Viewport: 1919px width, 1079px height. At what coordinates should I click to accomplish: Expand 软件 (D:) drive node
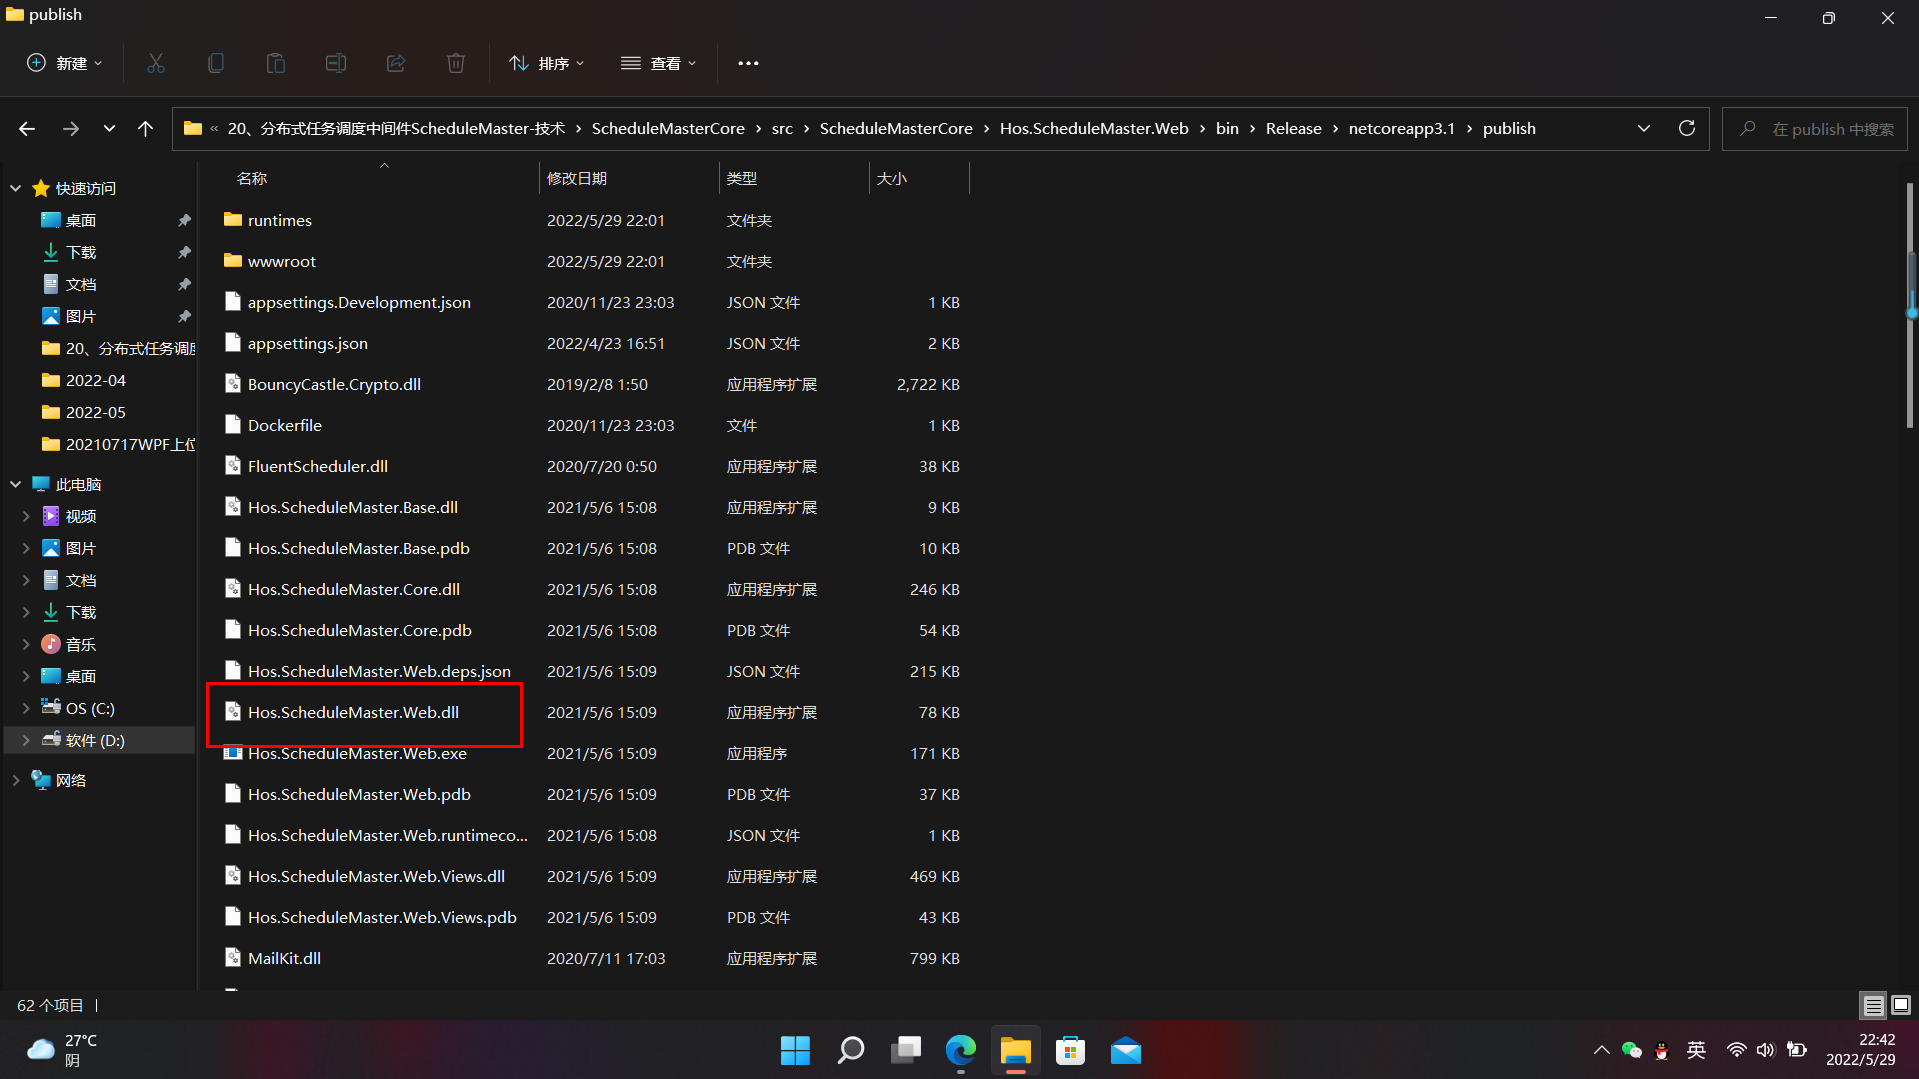pyautogui.click(x=26, y=740)
